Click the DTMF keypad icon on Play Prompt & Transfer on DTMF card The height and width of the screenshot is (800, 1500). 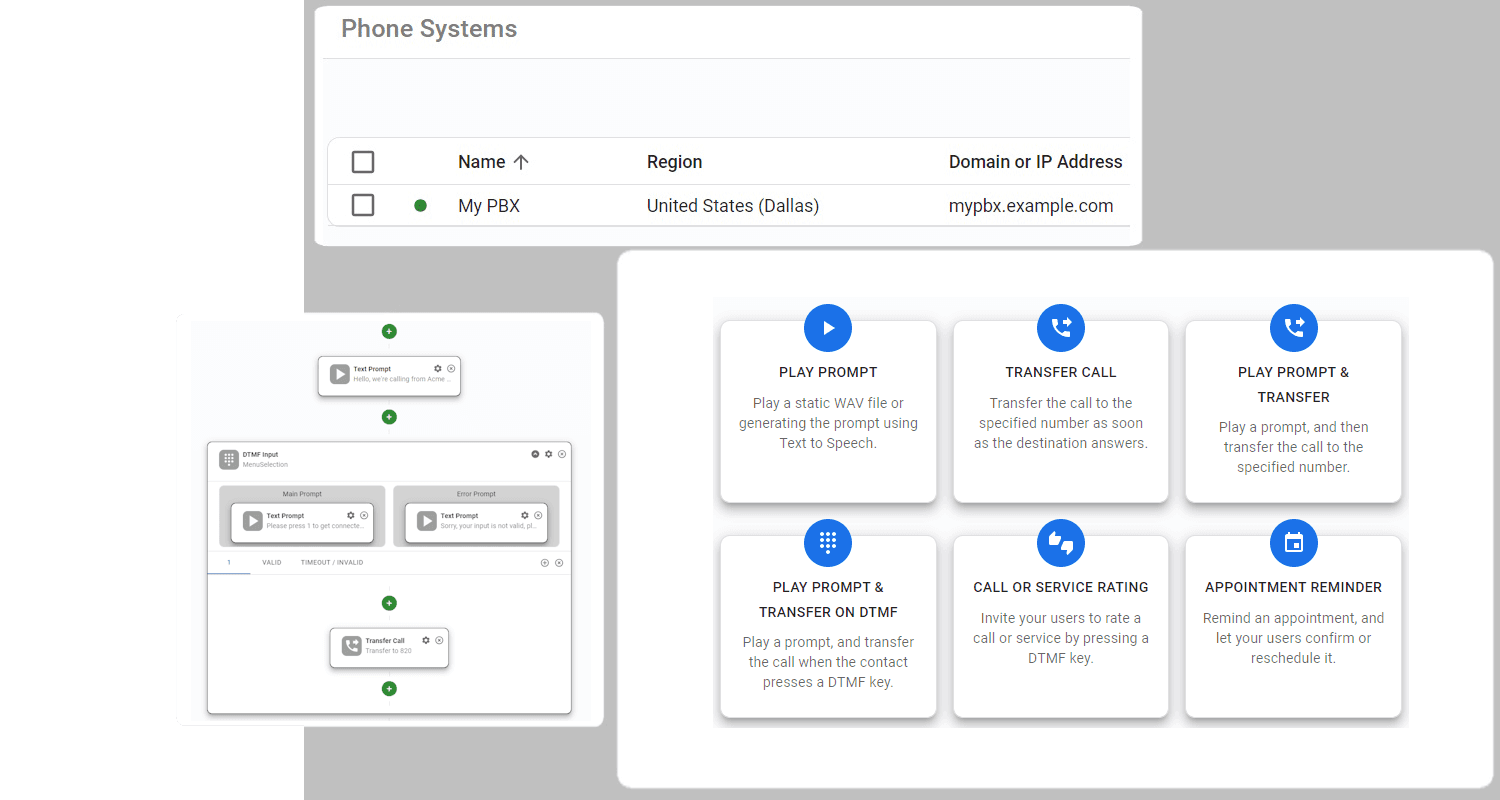click(x=828, y=543)
